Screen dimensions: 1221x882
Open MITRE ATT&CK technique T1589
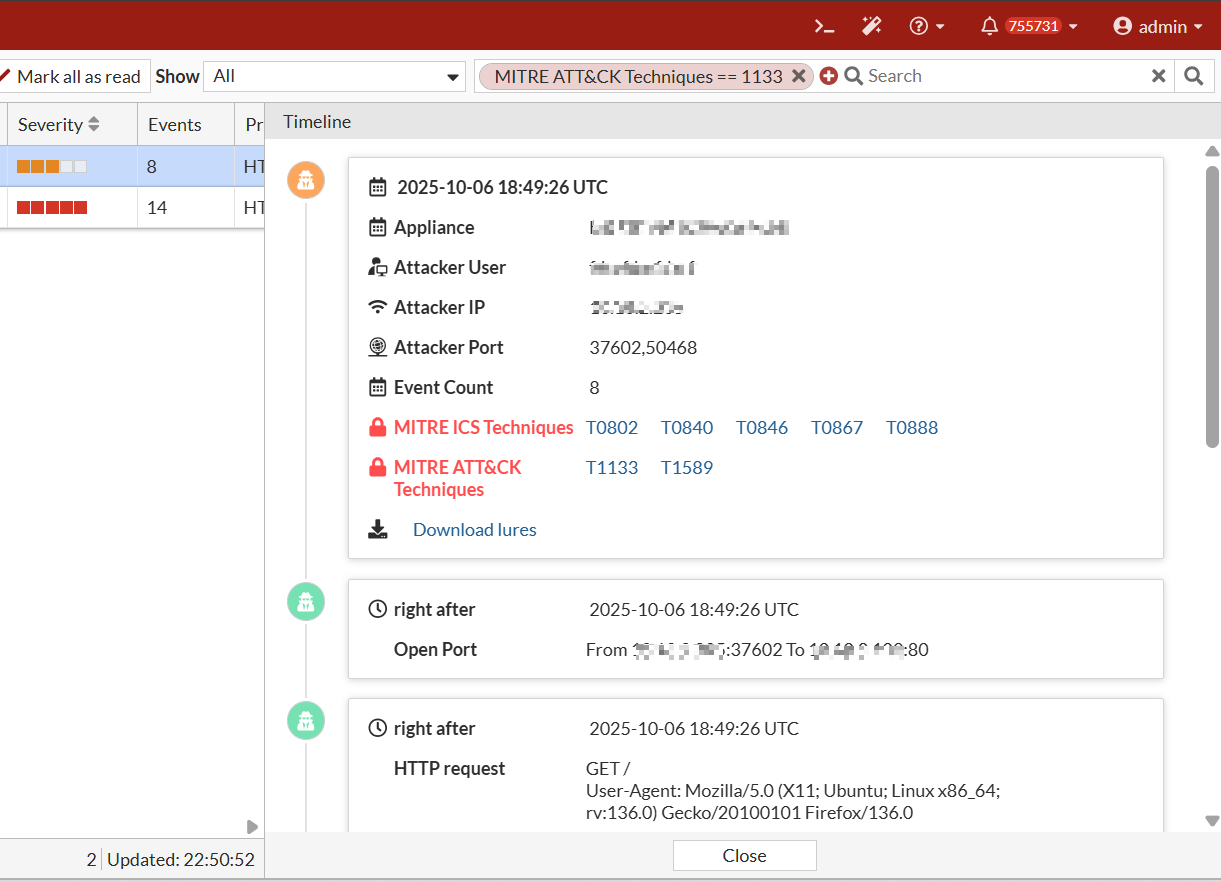pyautogui.click(x=687, y=468)
